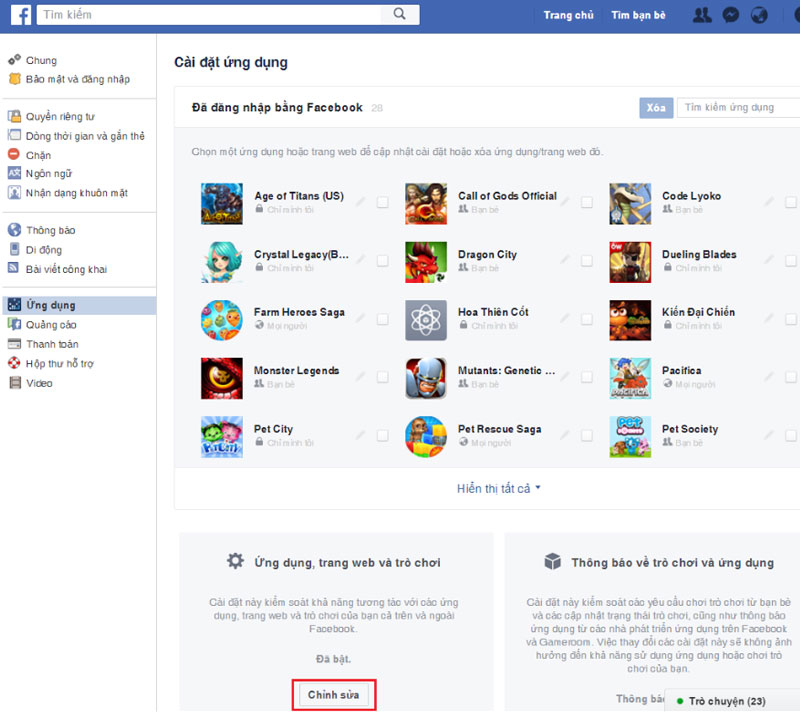Screen dimensions: 800x712
Task: Click the Age of Titans (US) app thumbnail
Action: [x=222, y=204]
